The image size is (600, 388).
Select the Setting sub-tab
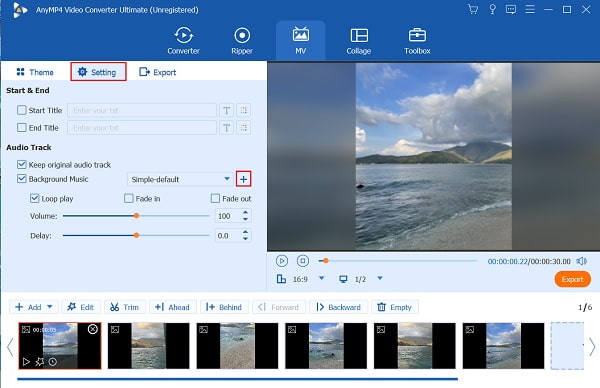point(98,72)
